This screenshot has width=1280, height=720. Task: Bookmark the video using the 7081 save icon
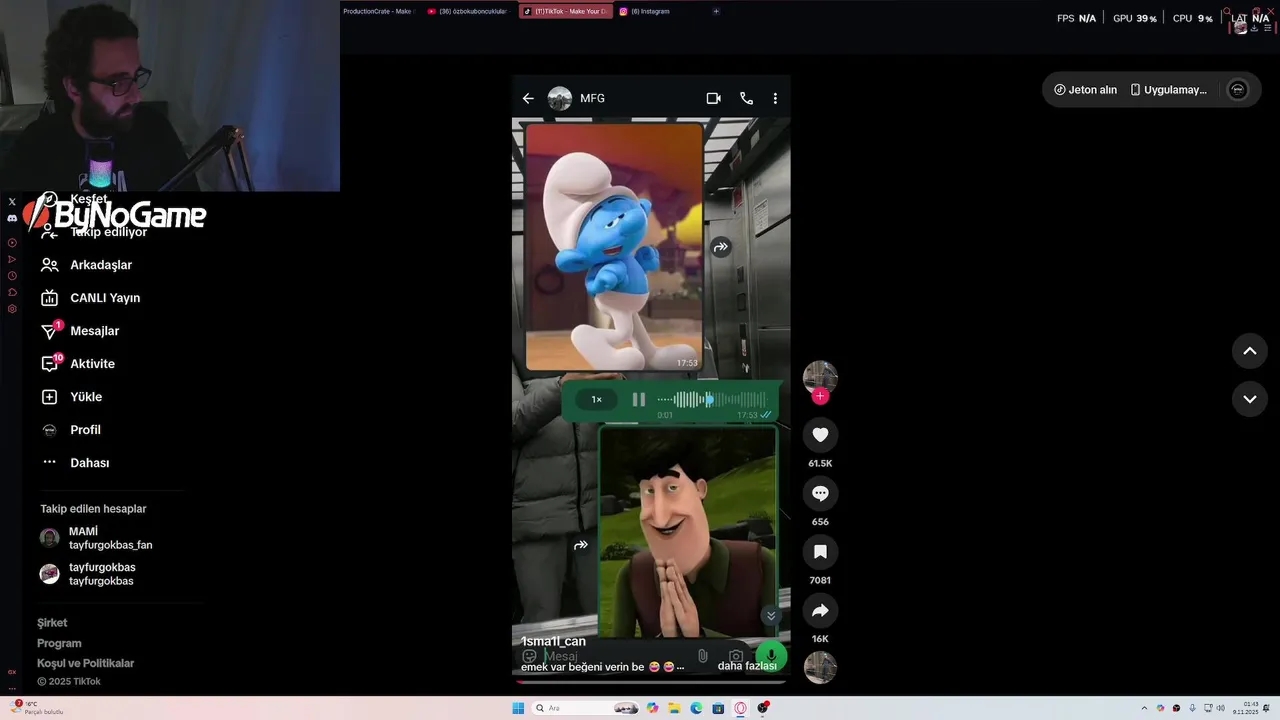(x=820, y=551)
